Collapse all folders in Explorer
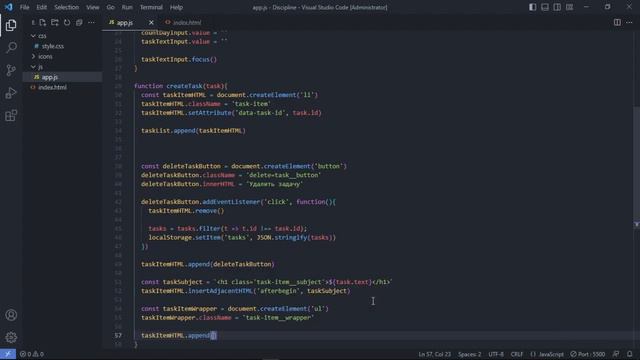The width and height of the screenshot is (640, 360). [79, 22]
